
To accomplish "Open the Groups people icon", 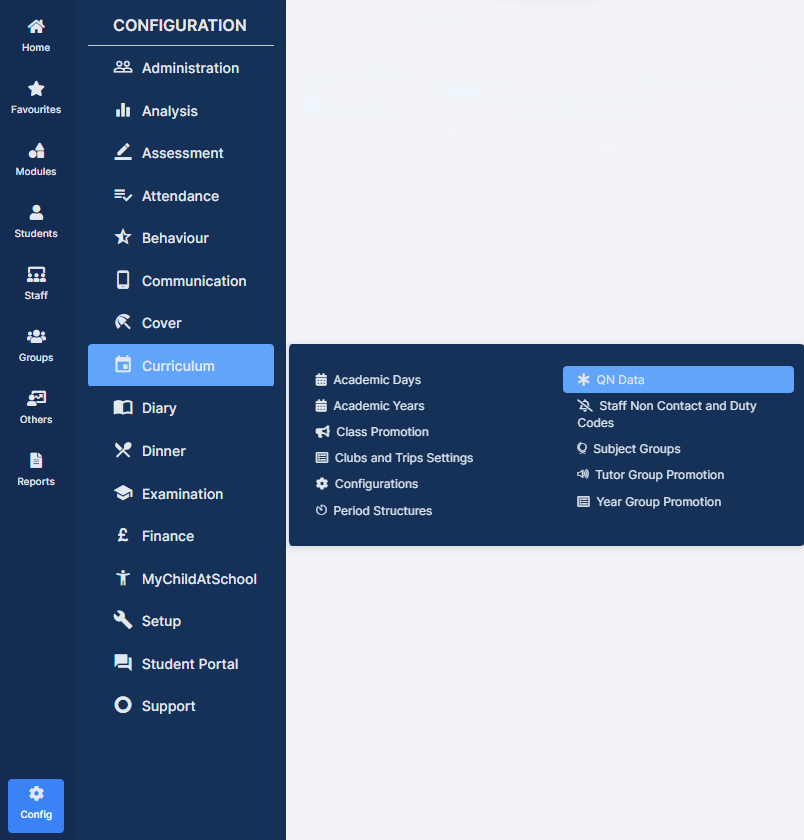I will pos(36,336).
